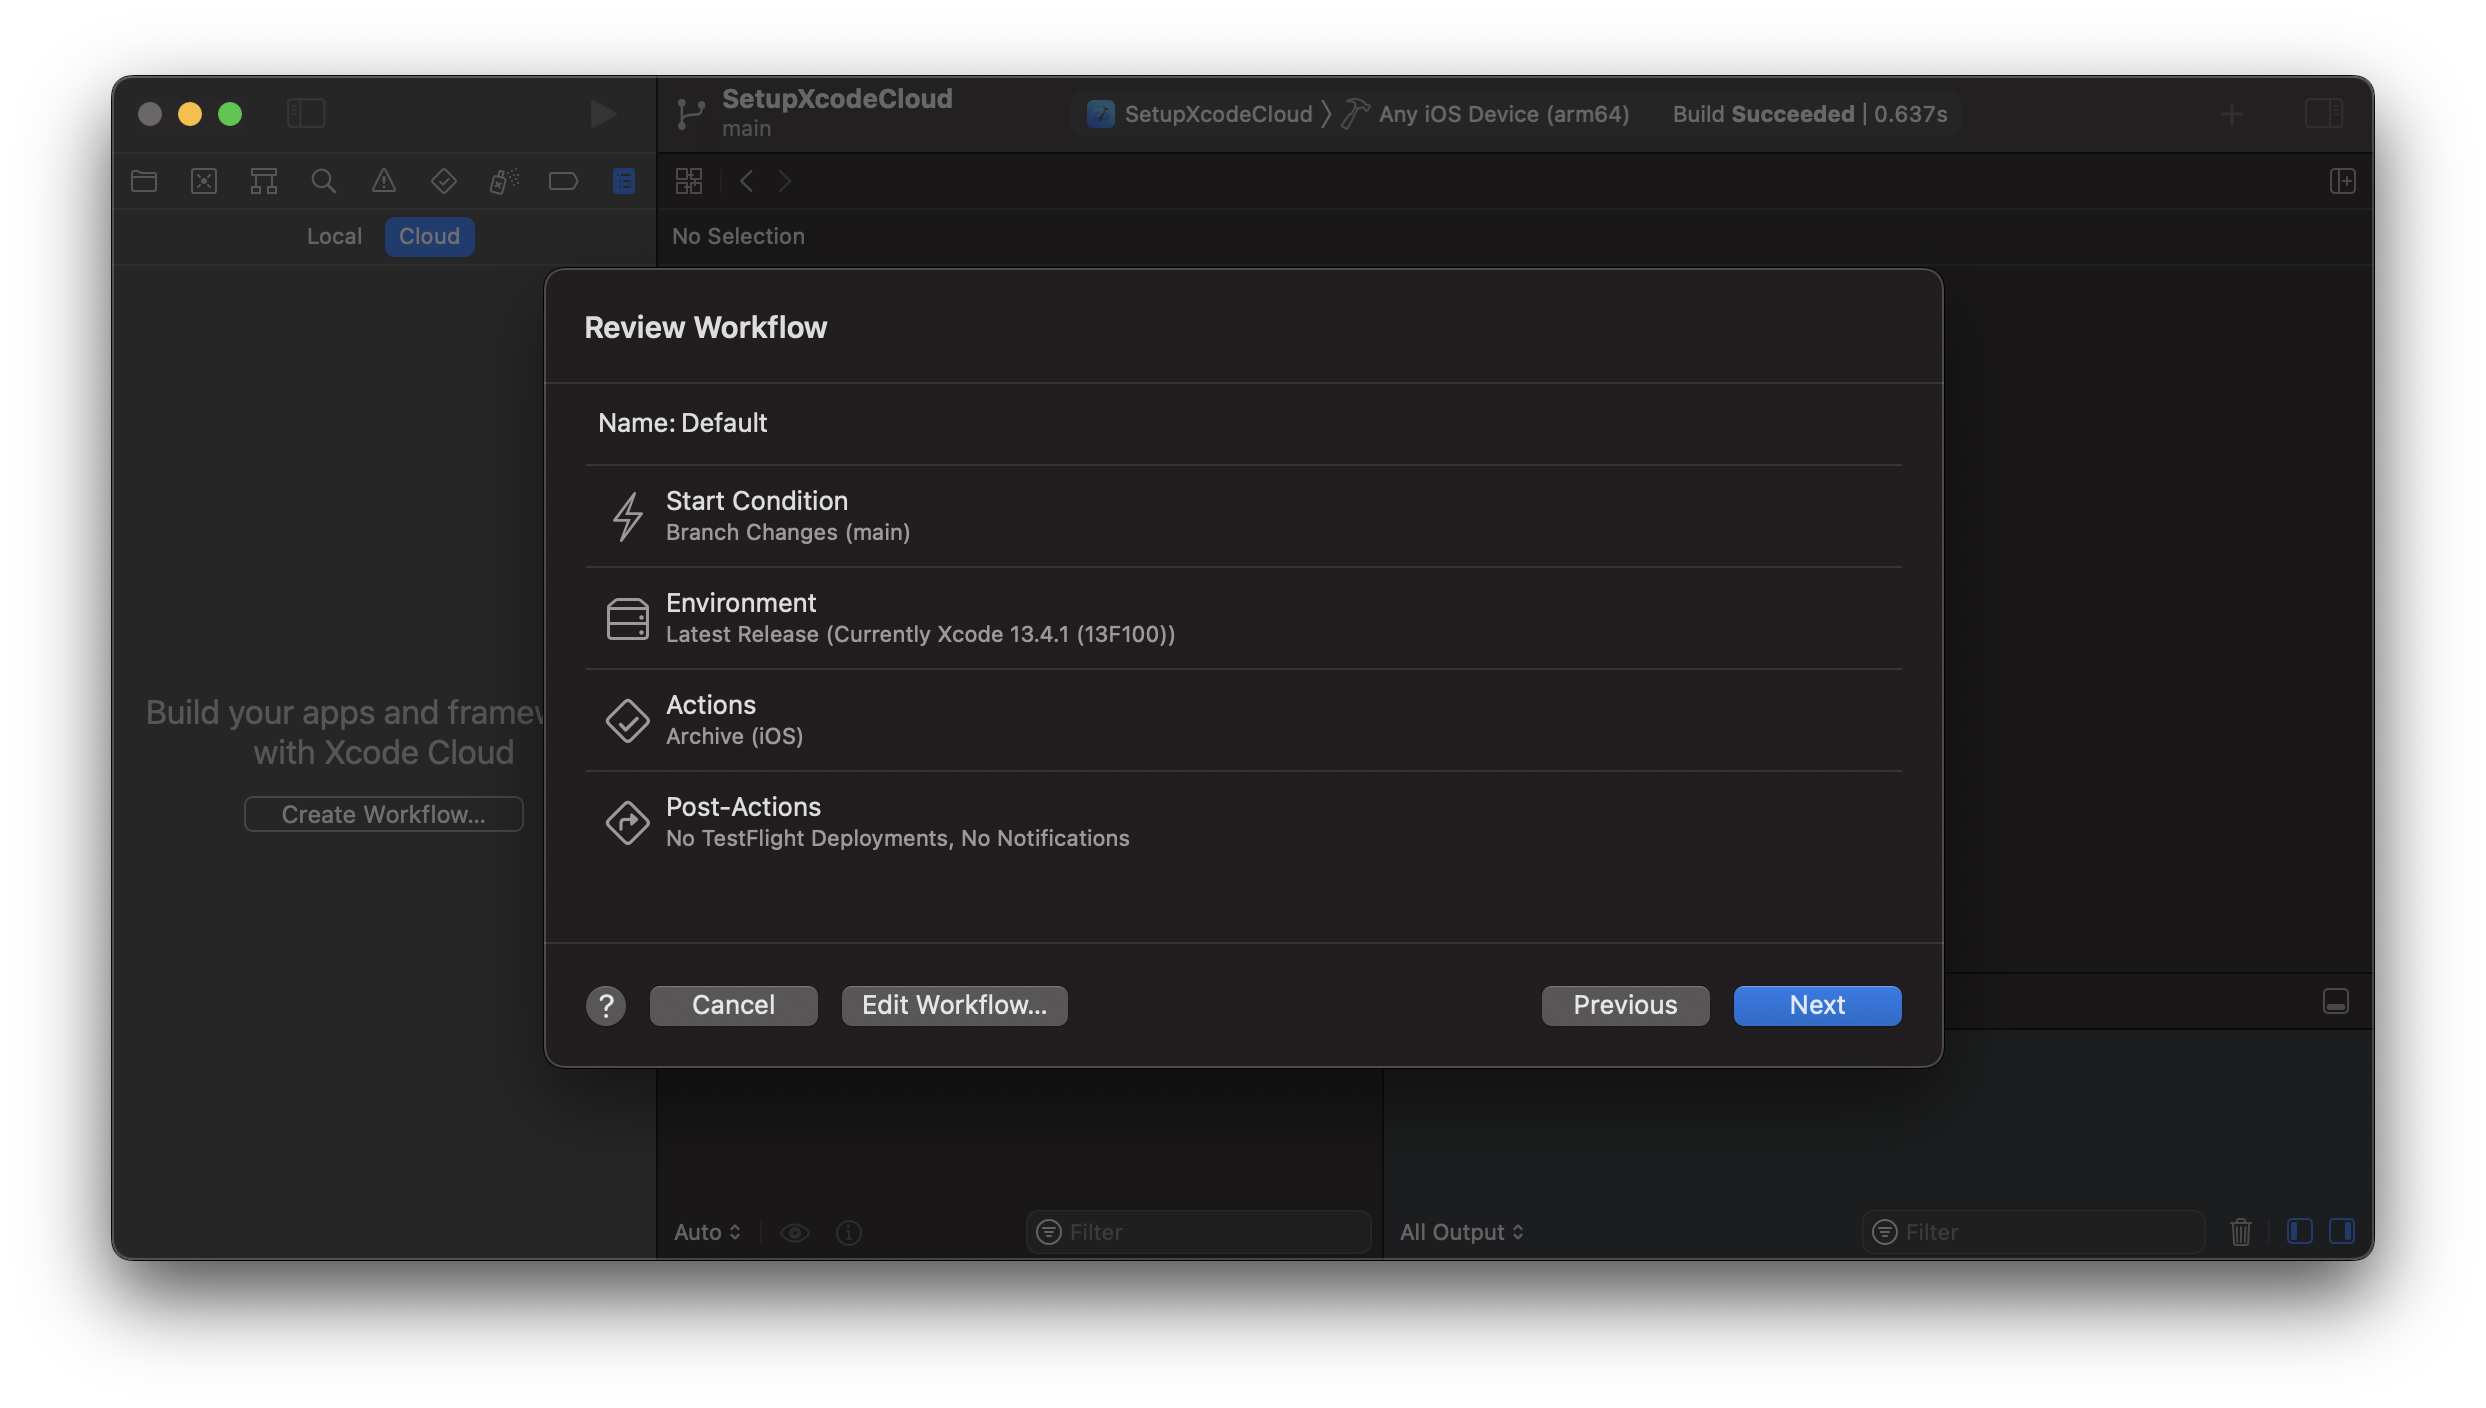Image resolution: width=2486 pixels, height=1408 pixels.
Task: Click the No Selection jump bar
Action: [738, 236]
